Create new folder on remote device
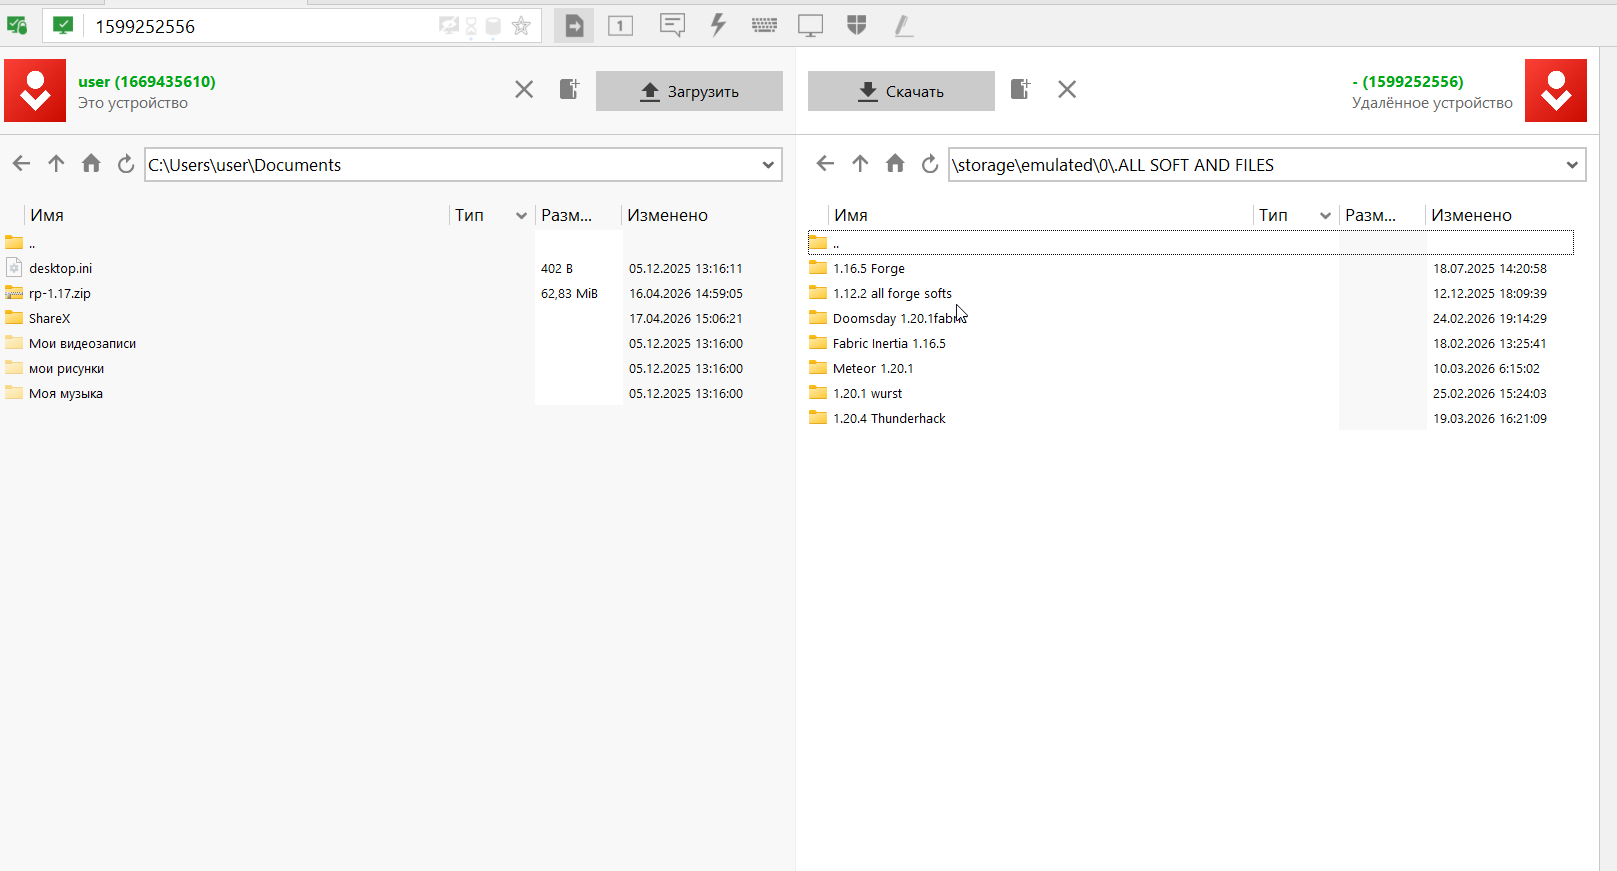 tap(1020, 89)
